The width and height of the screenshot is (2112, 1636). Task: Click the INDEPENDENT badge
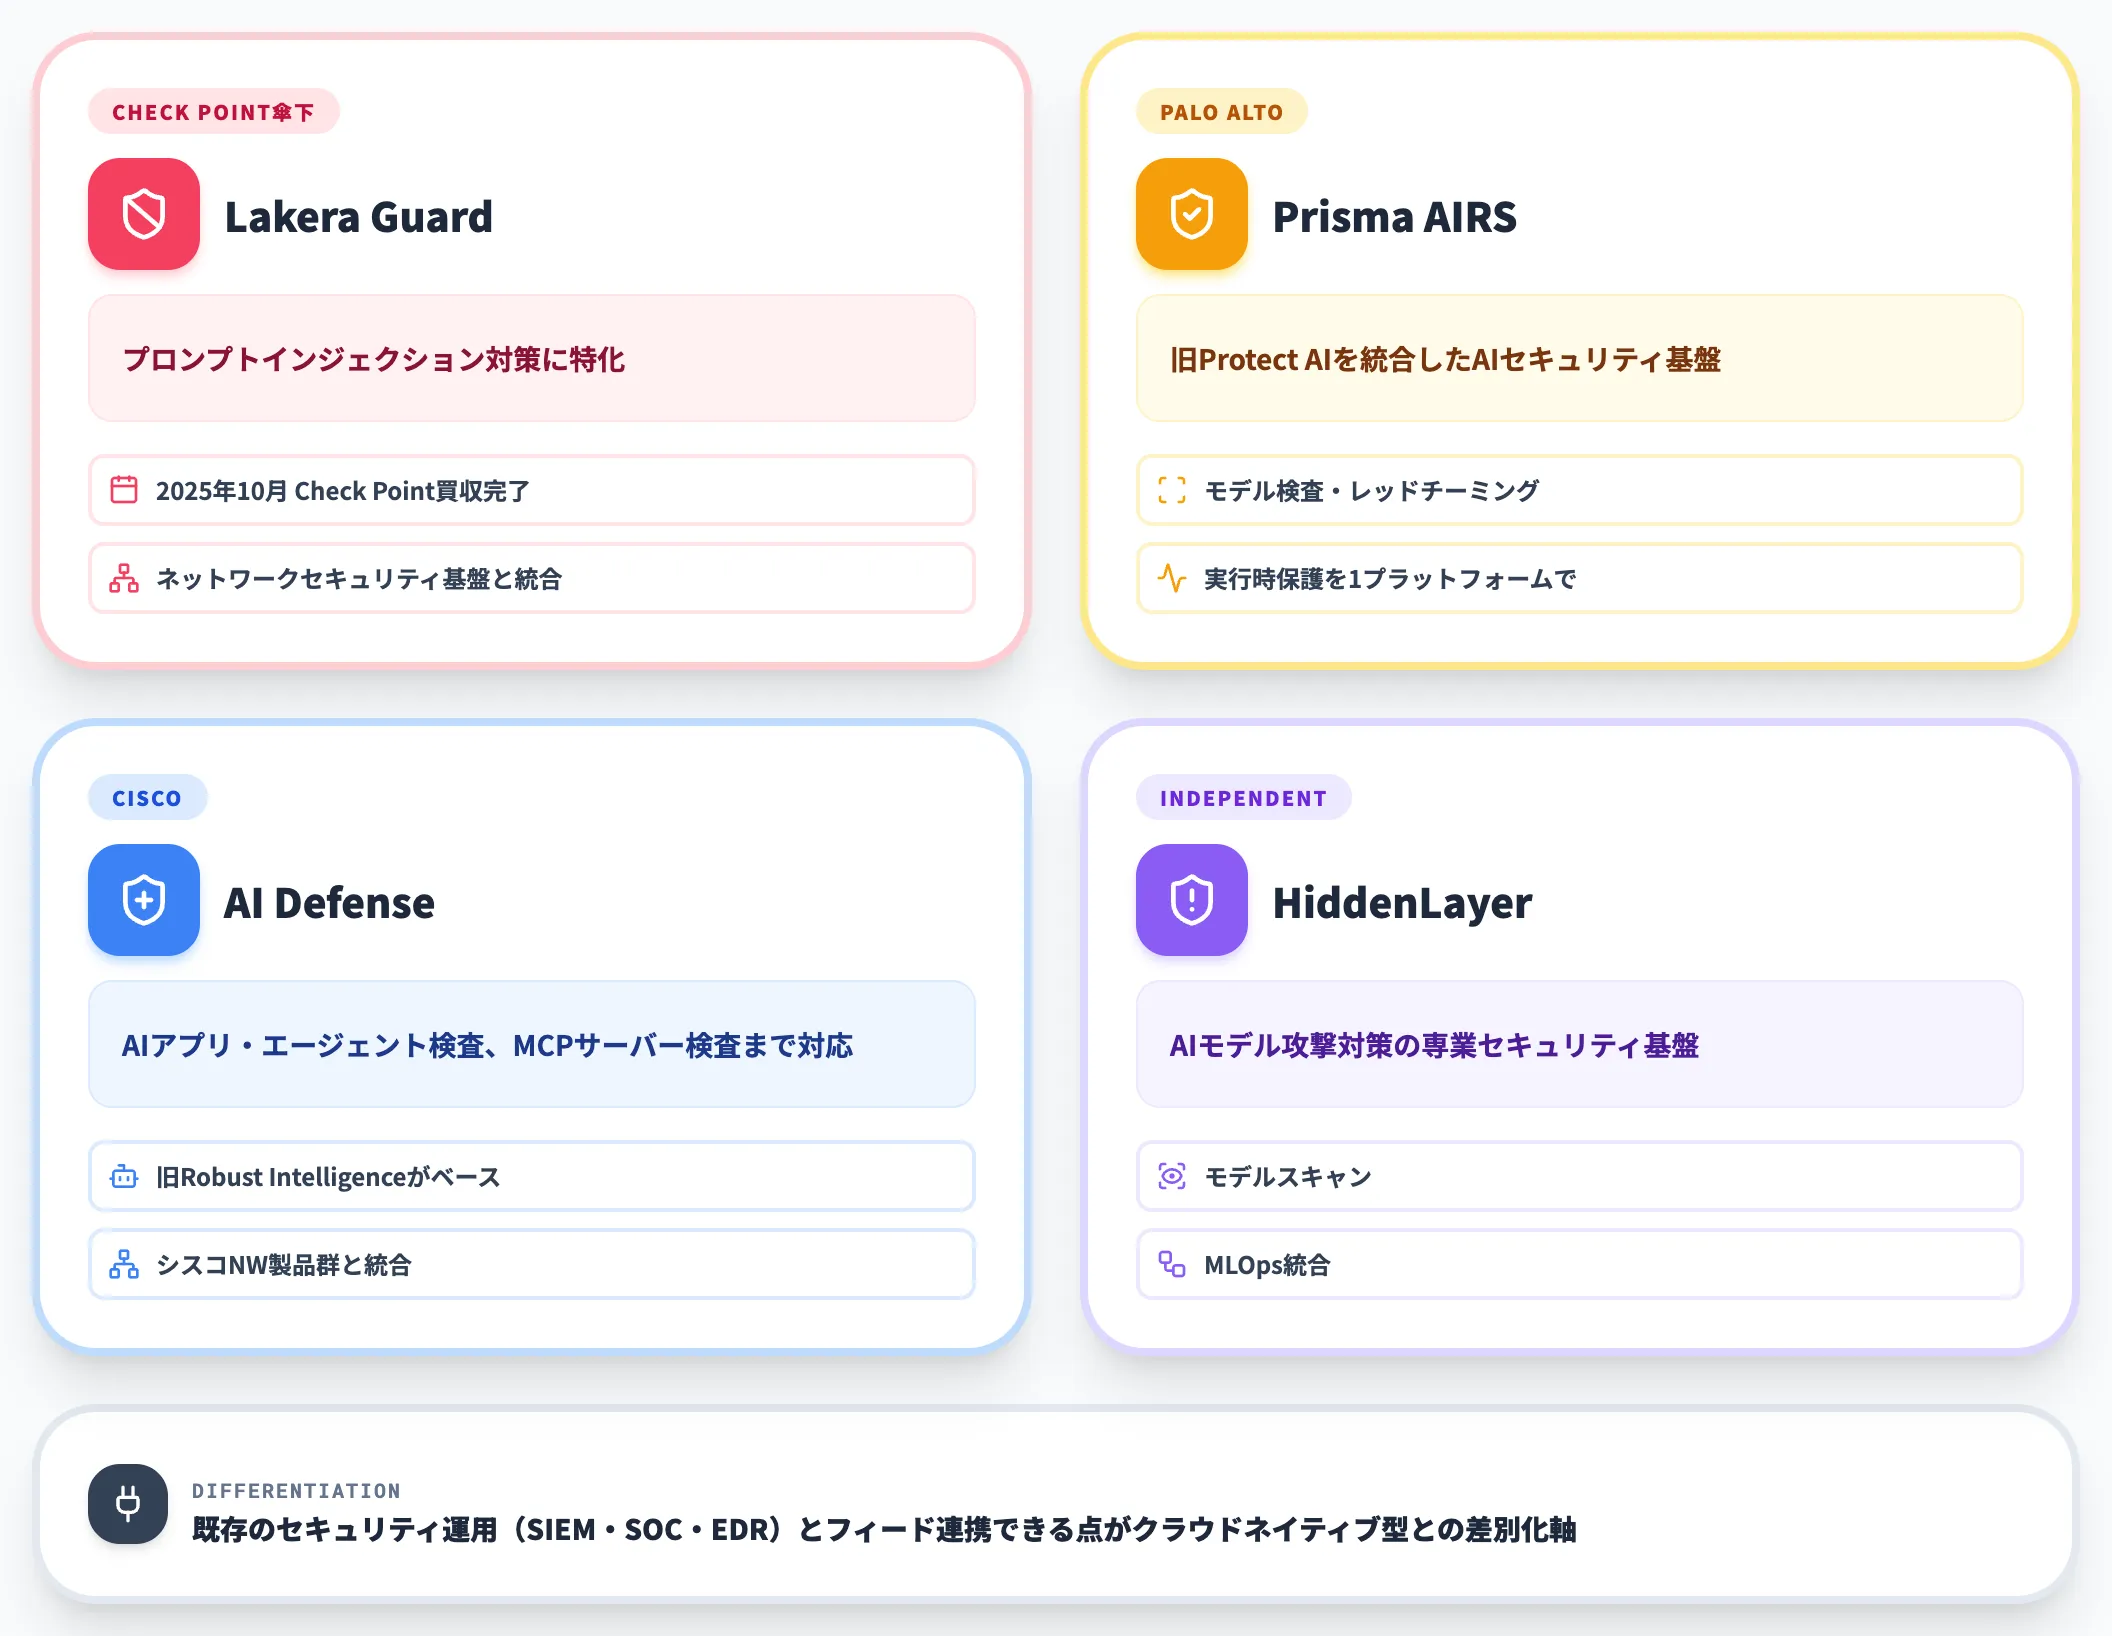pos(1243,797)
